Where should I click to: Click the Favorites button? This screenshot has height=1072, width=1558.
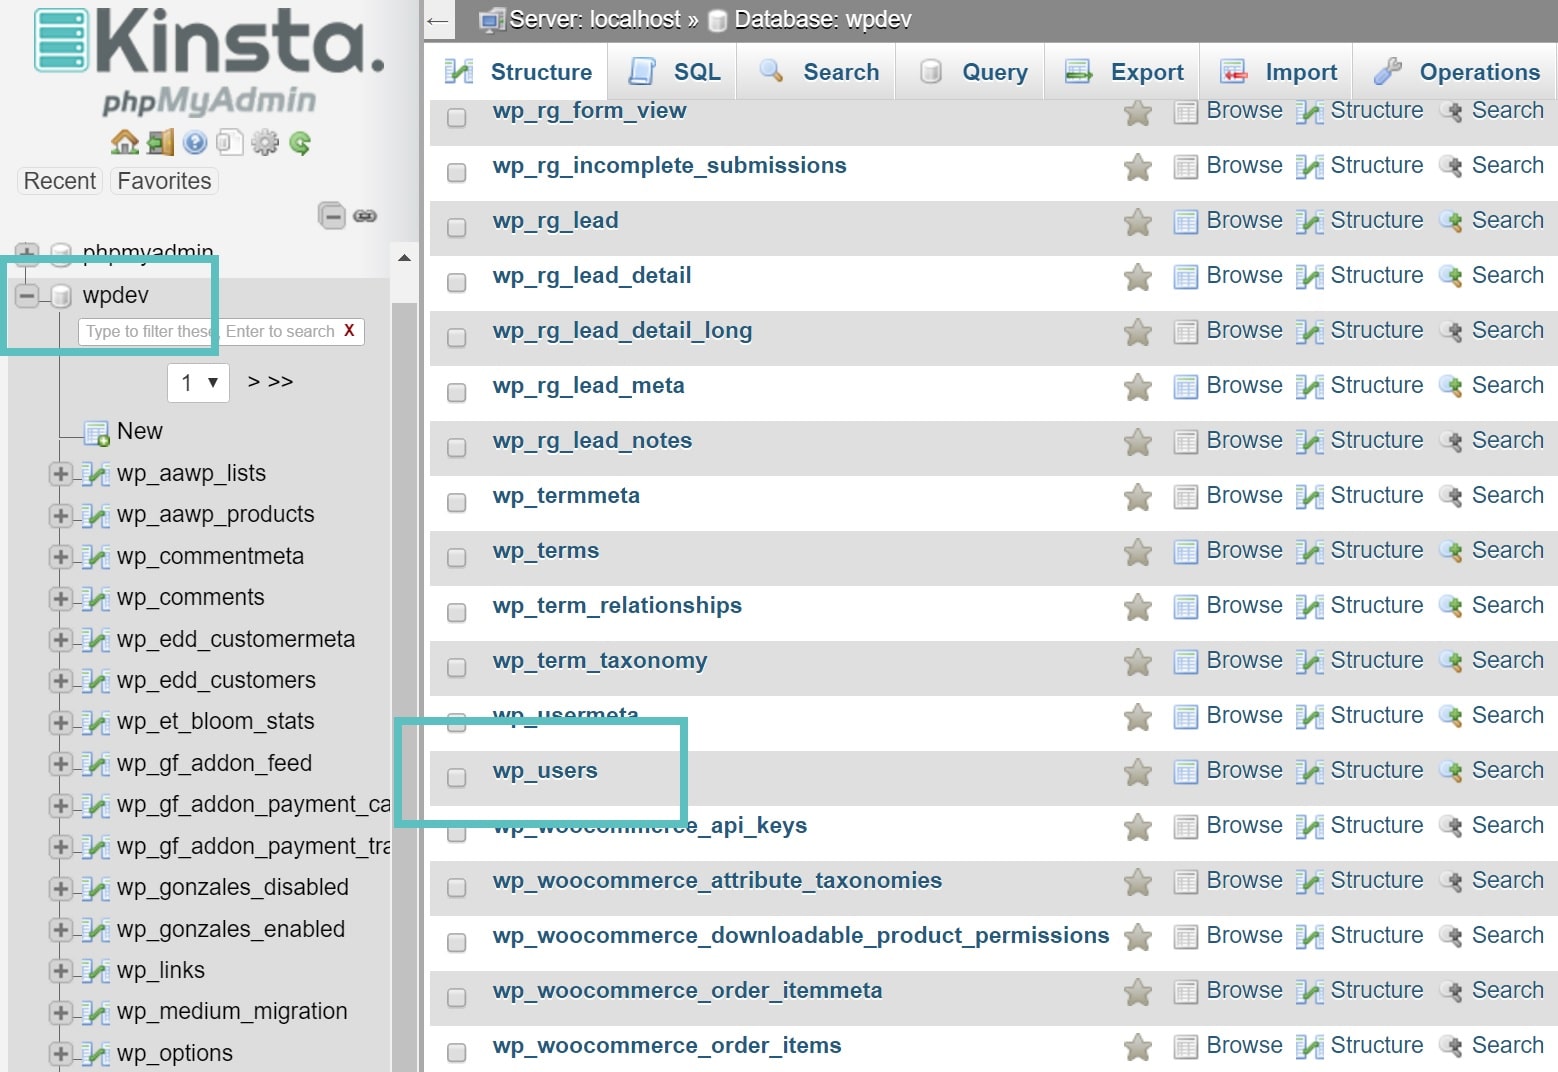tap(164, 181)
